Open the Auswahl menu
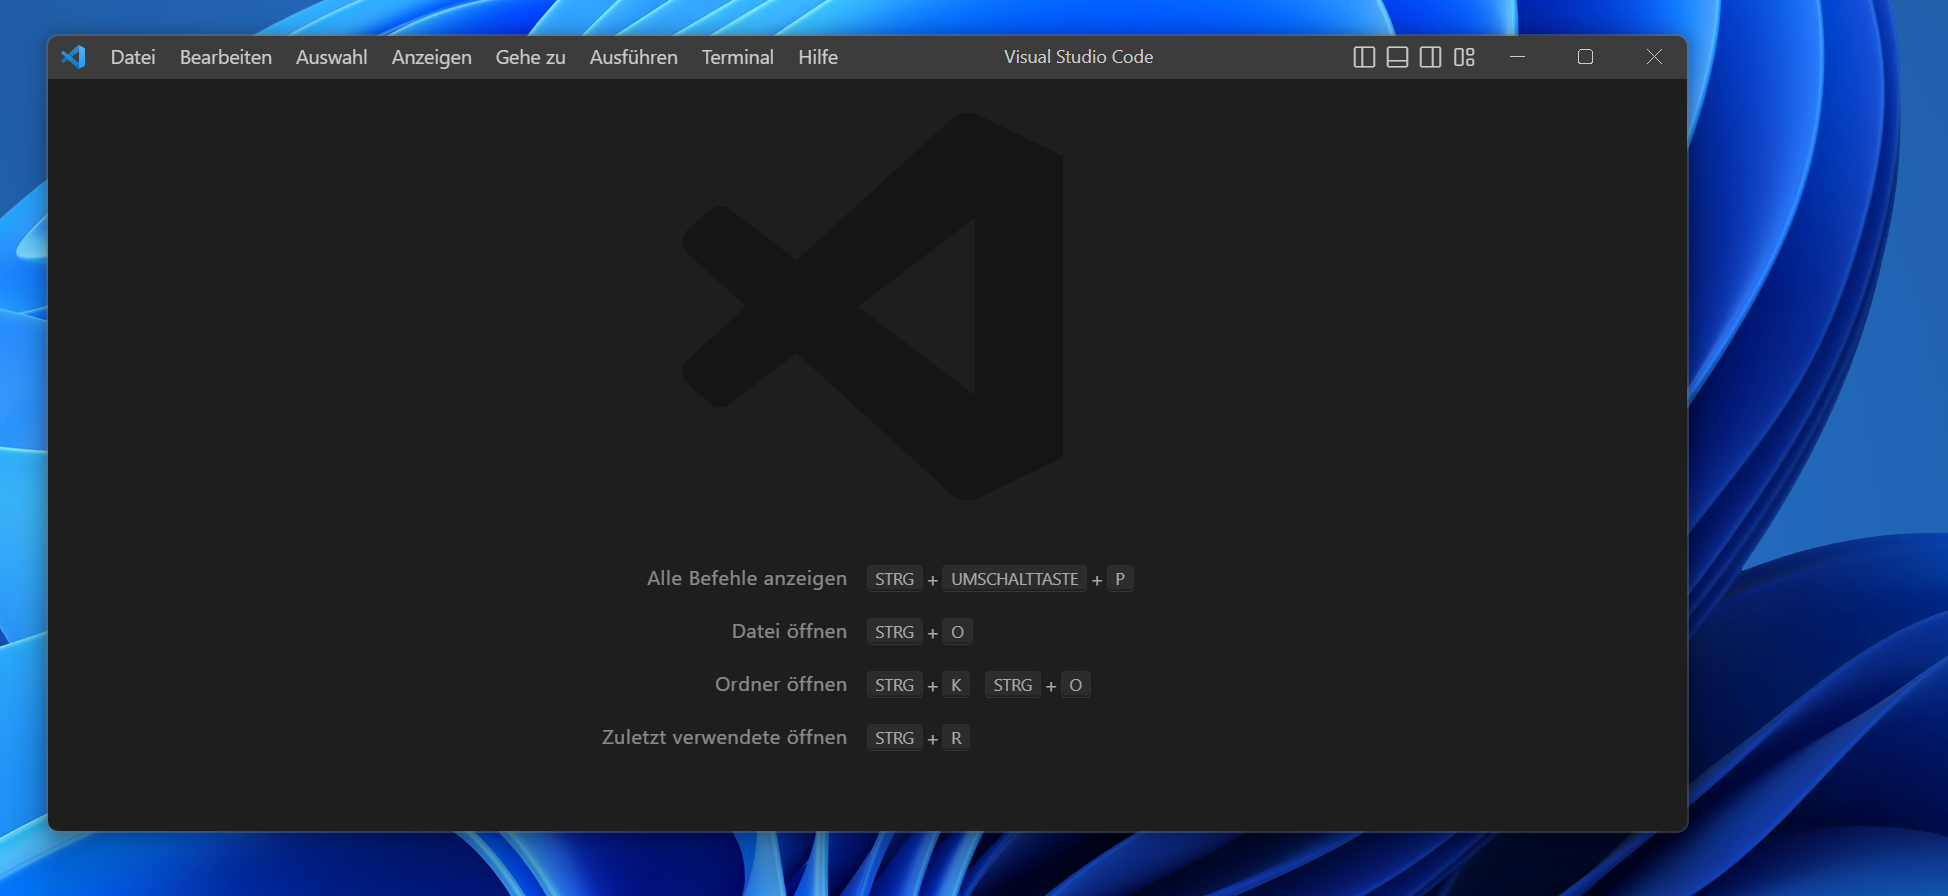 click(x=332, y=57)
